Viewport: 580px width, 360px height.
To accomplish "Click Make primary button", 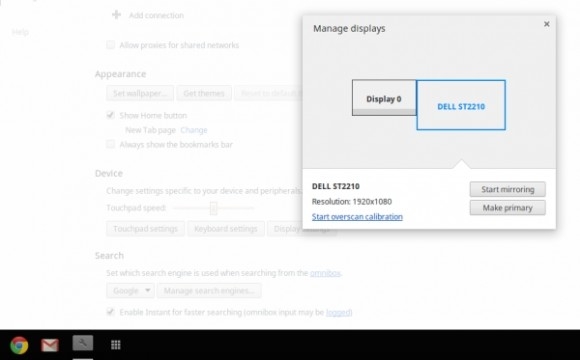I will [x=508, y=208].
